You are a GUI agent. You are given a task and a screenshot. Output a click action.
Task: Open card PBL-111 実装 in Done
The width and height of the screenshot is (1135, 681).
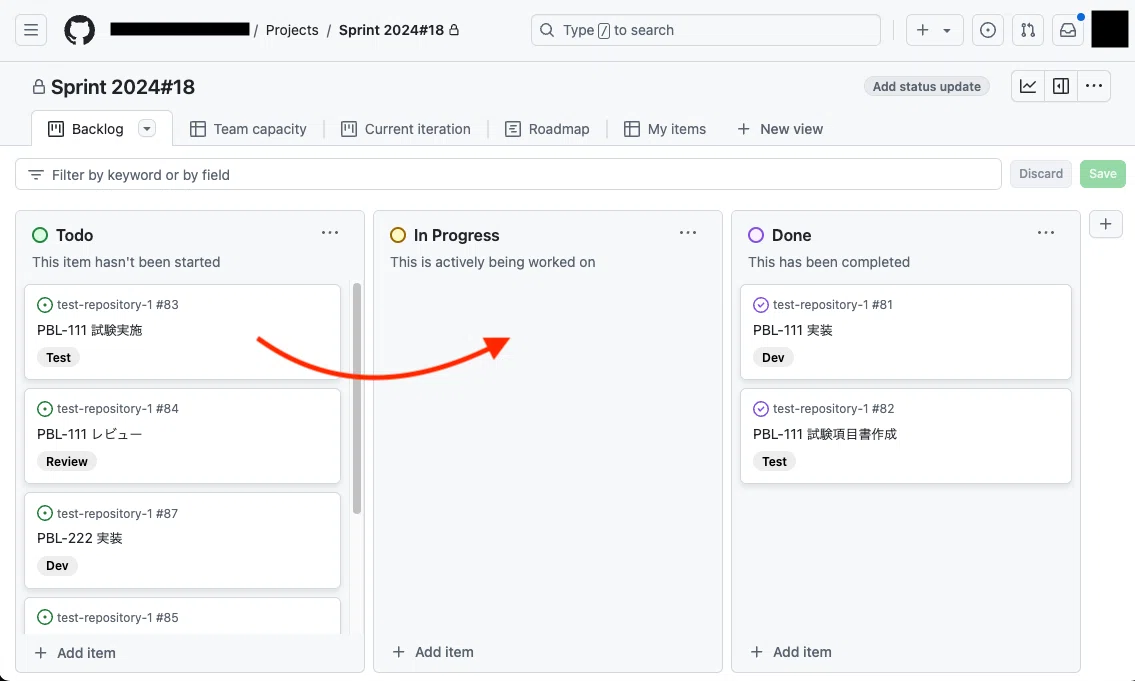tap(793, 330)
